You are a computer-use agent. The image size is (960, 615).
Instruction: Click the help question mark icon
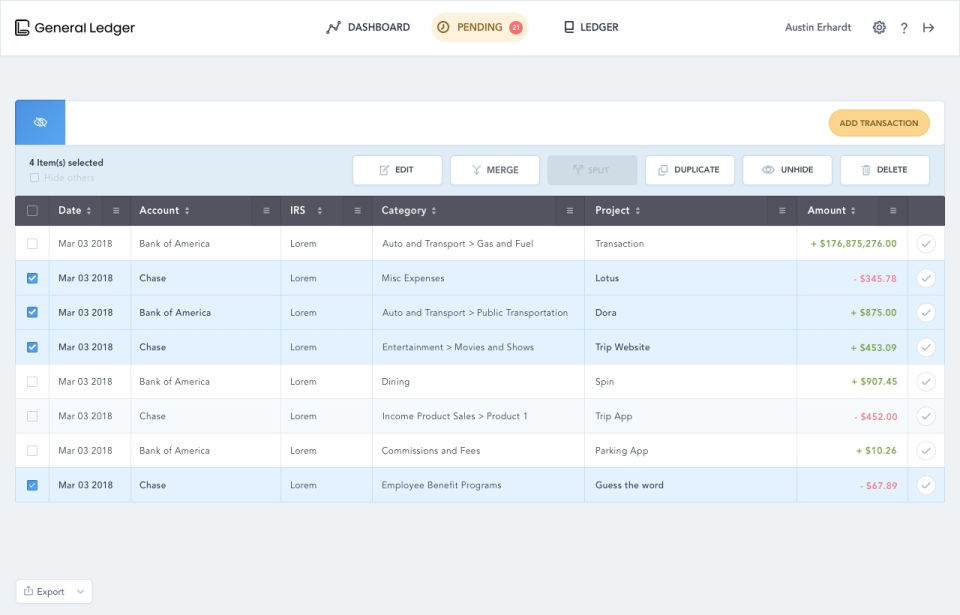click(x=904, y=28)
